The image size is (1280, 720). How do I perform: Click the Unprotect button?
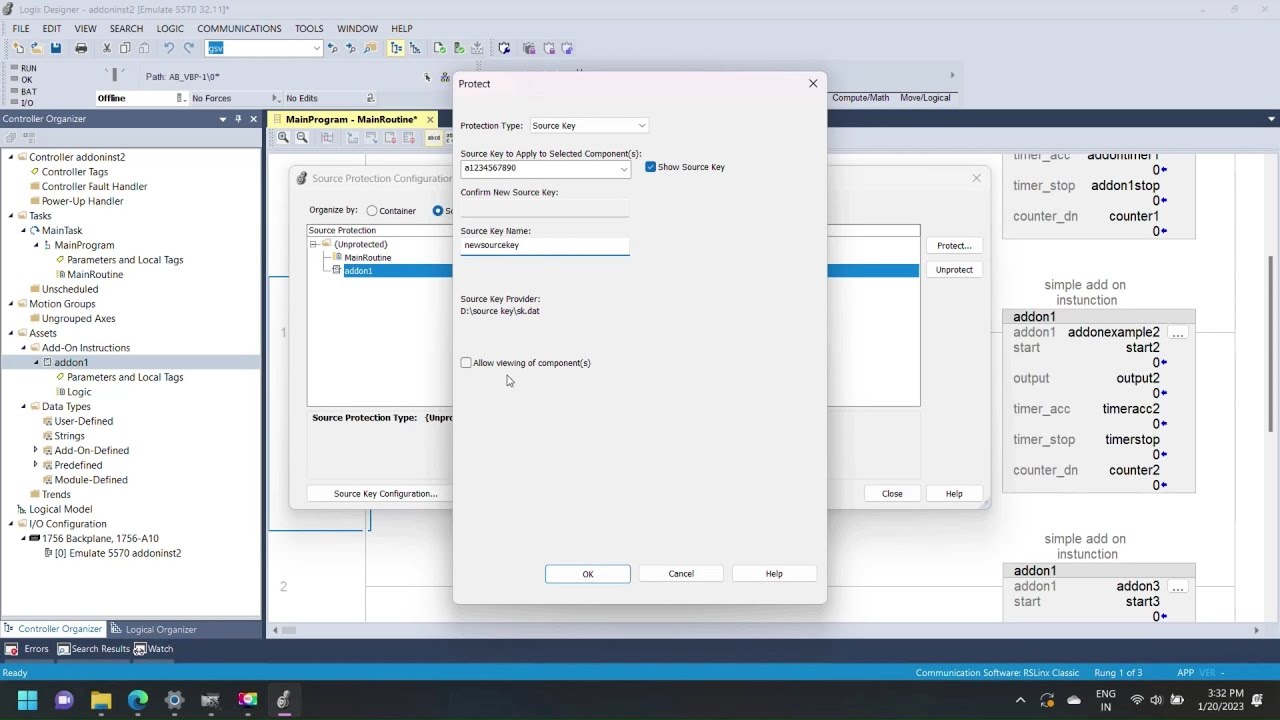[954, 270]
